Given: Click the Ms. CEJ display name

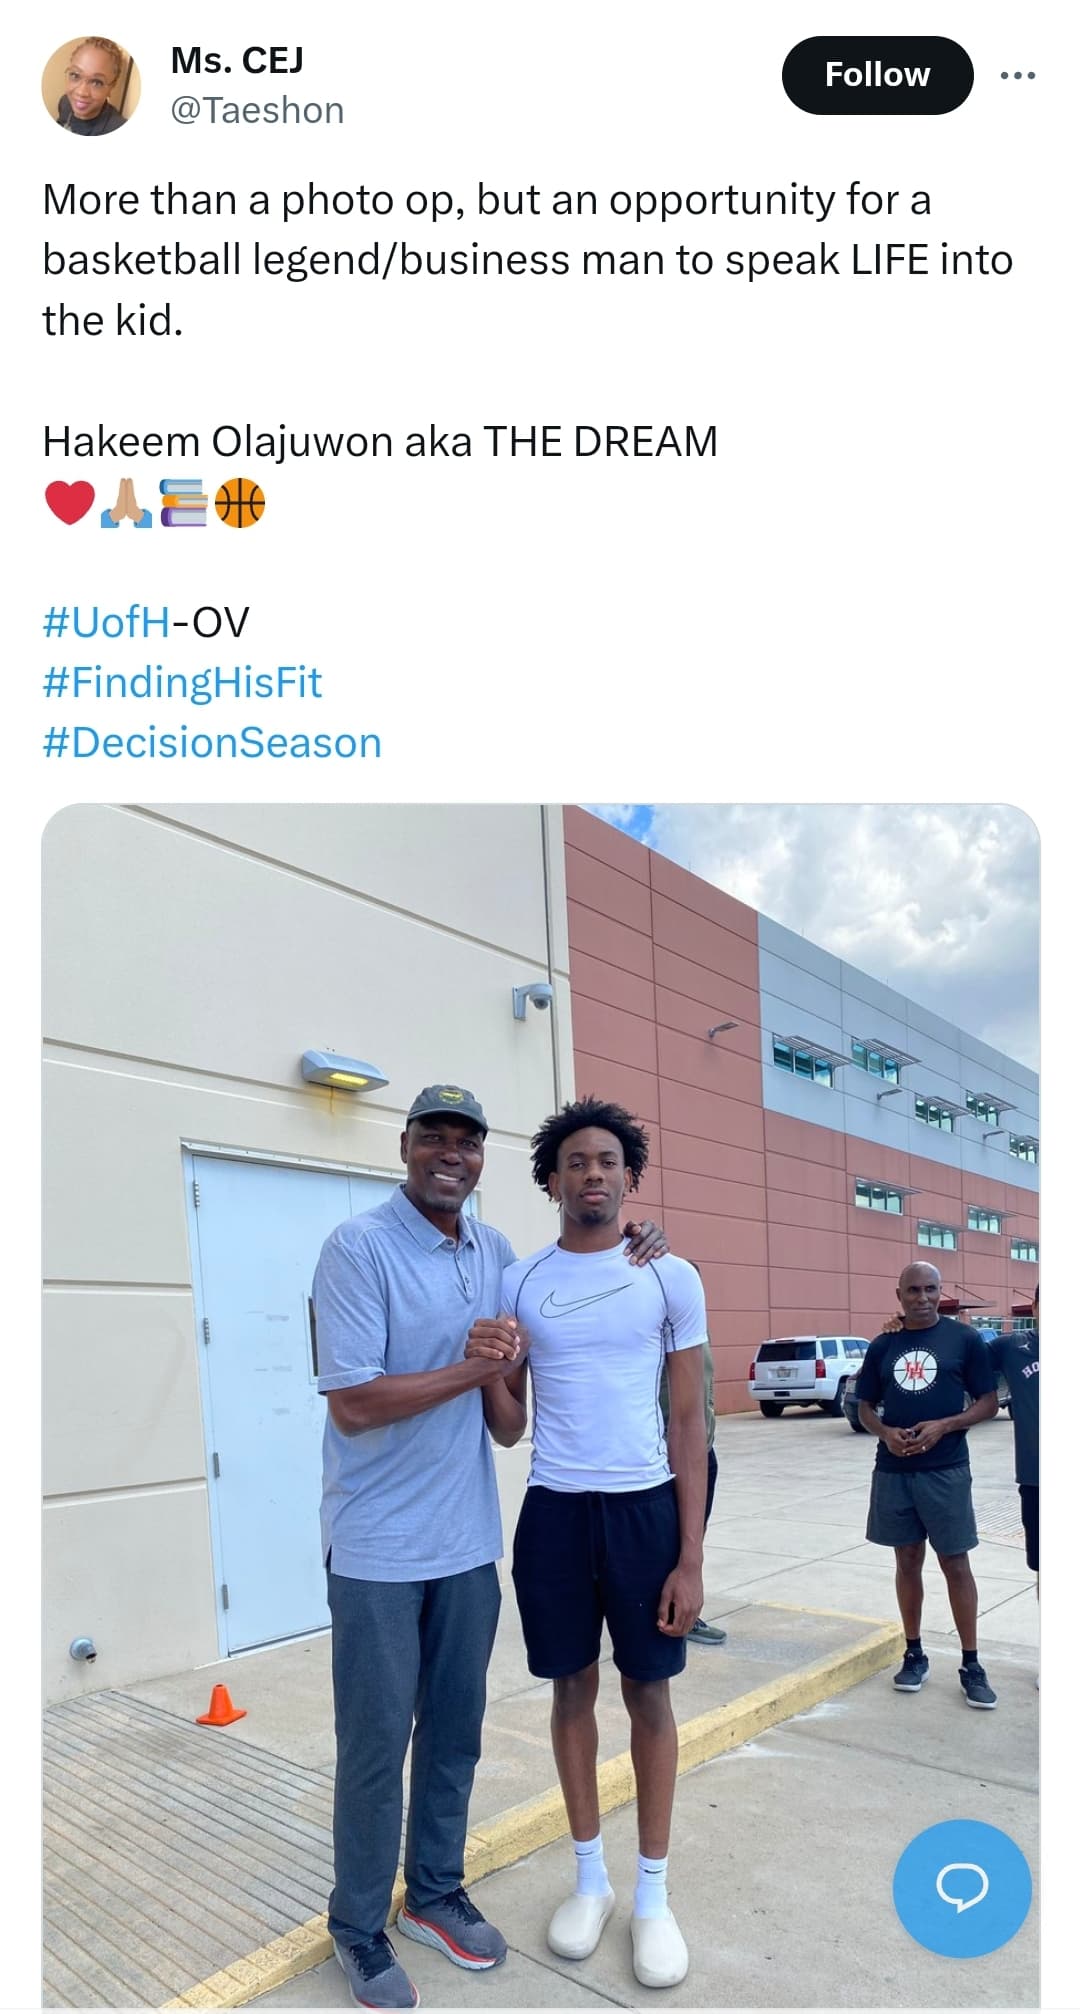Looking at the screenshot, I should pos(237,61).
